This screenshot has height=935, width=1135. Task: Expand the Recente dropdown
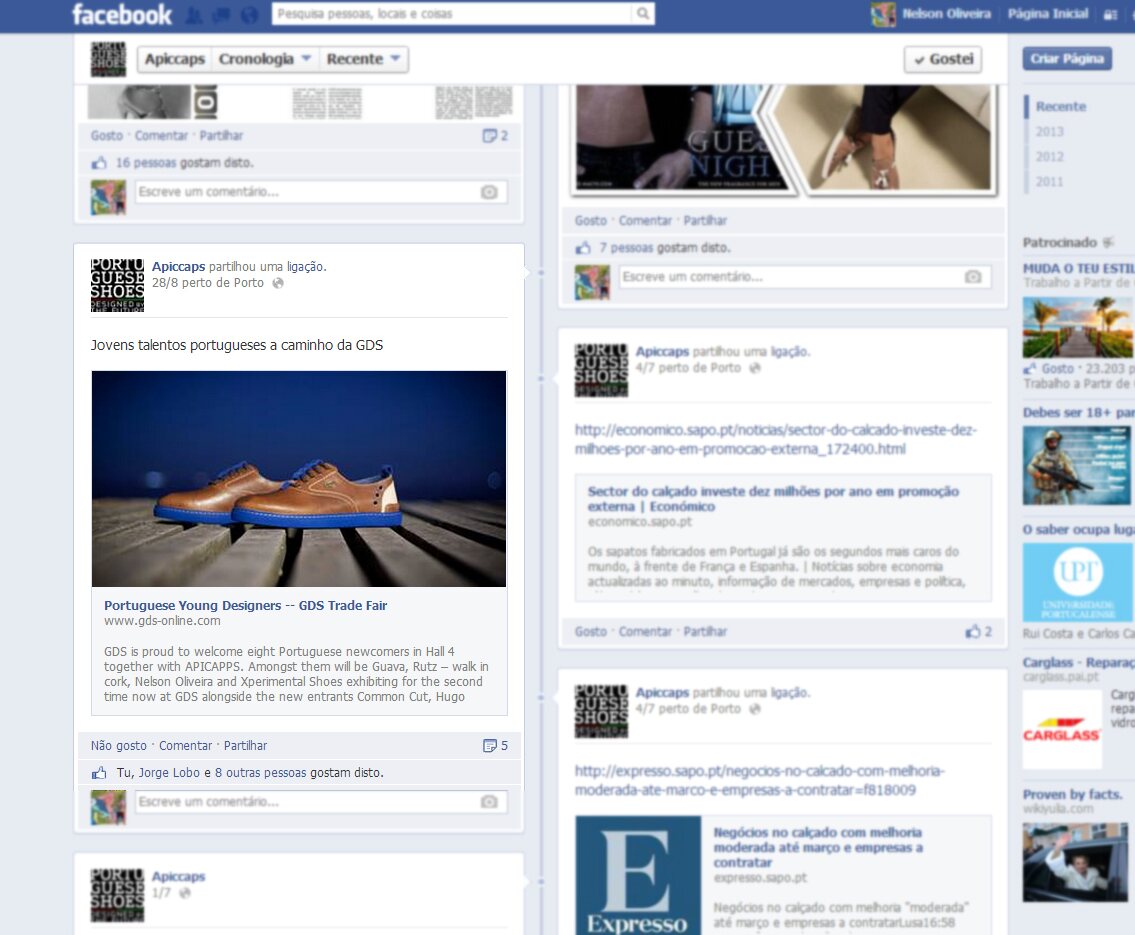tap(363, 59)
